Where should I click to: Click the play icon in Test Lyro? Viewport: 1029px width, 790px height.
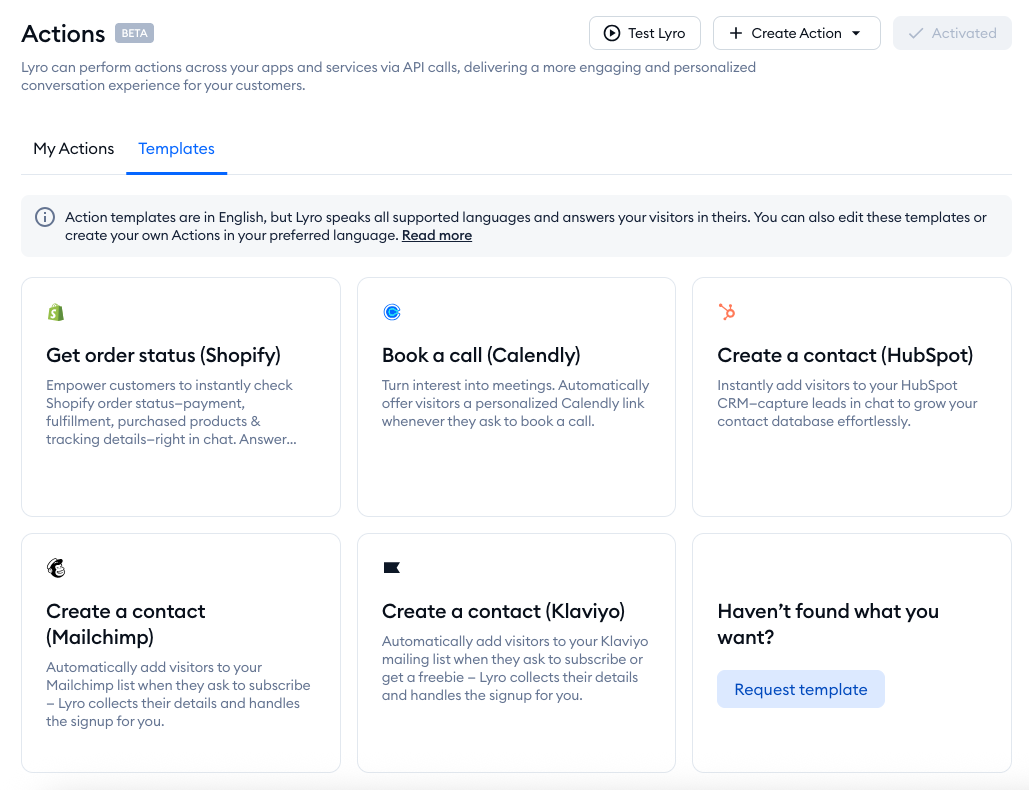pyautogui.click(x=612, y=33)
